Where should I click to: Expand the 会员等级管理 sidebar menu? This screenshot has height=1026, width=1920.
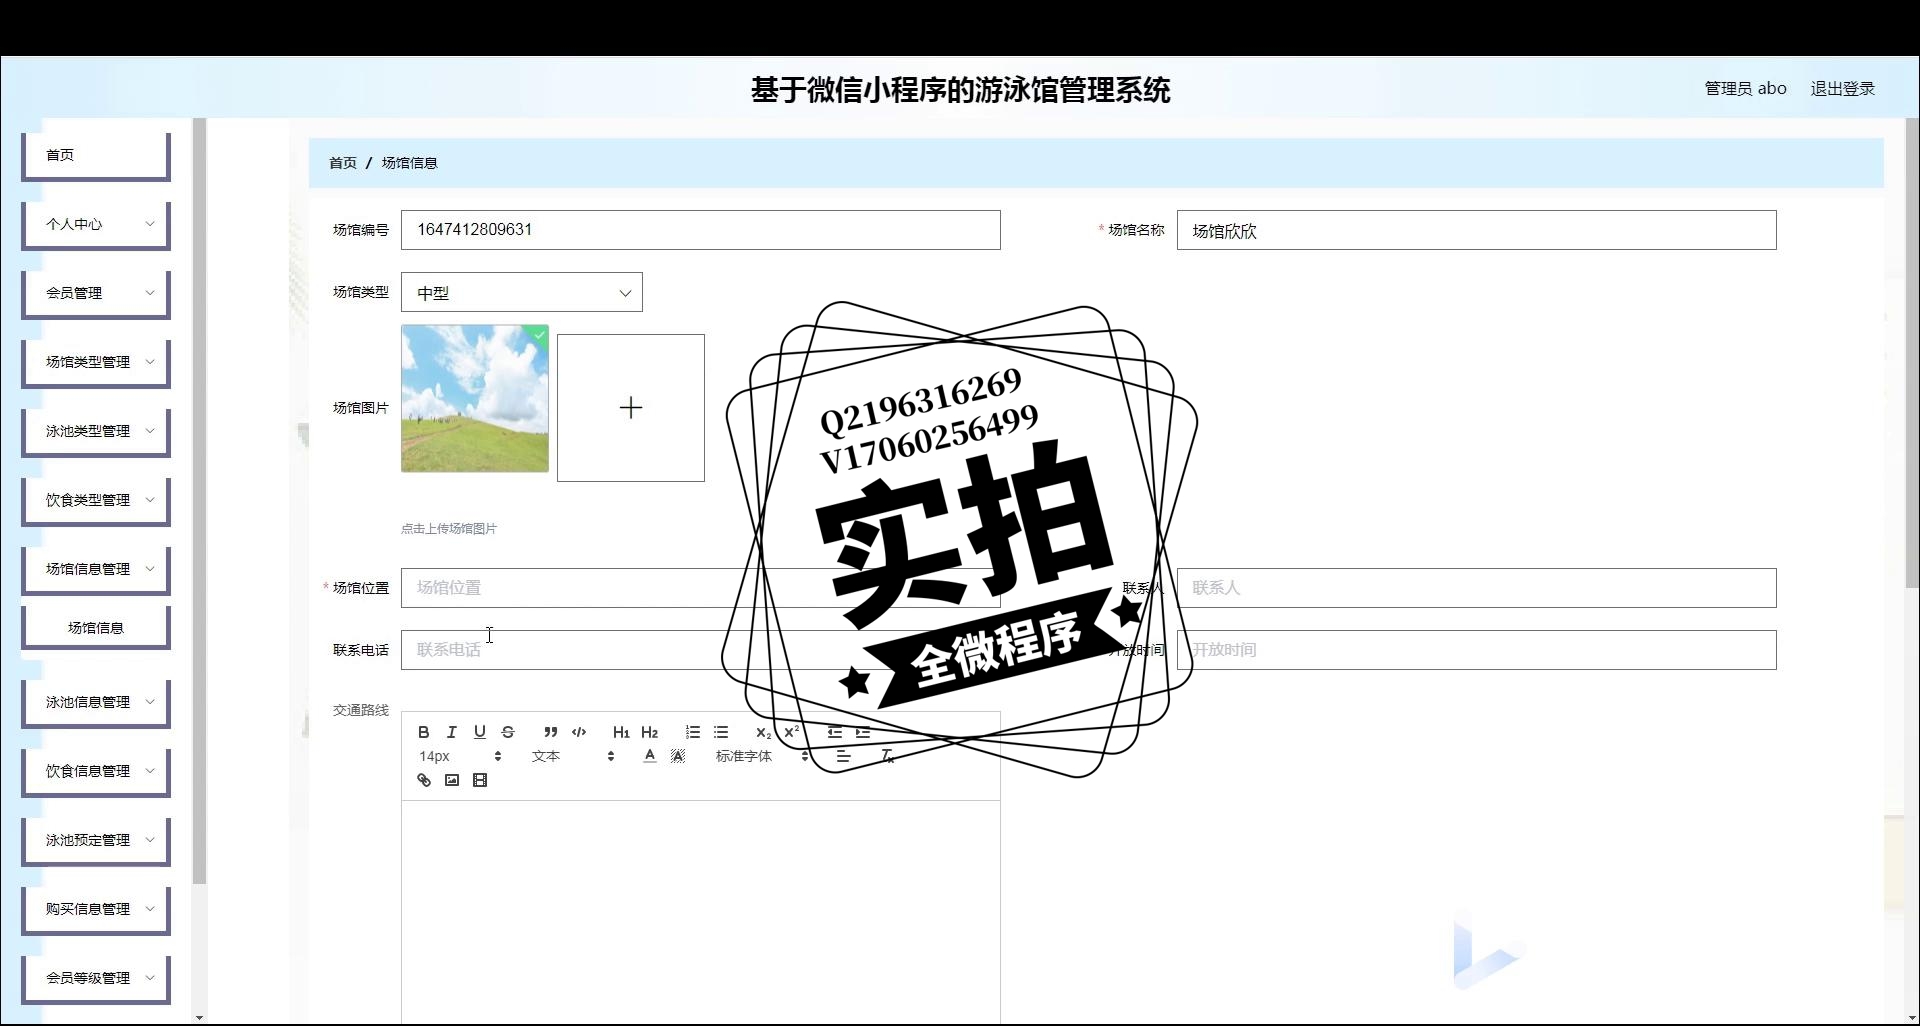[96, 978]
